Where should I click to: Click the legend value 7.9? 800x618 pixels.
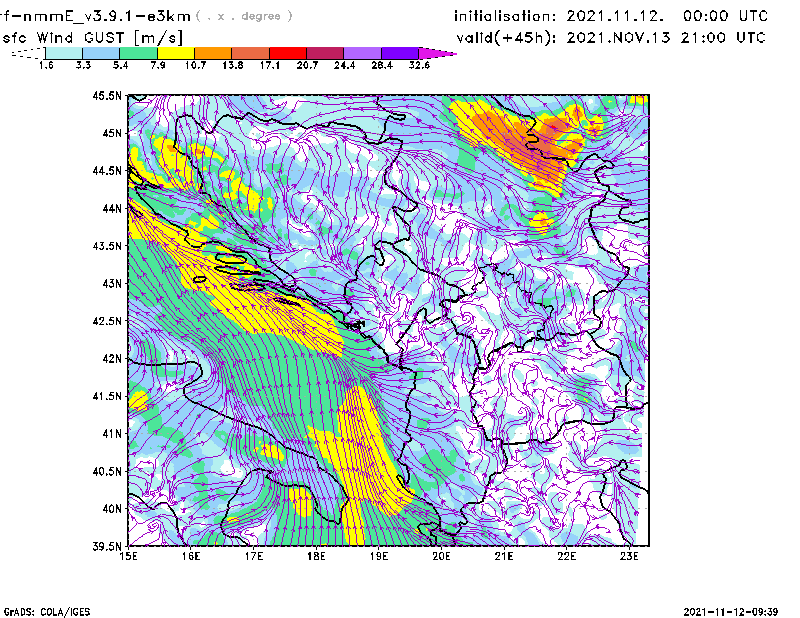tap(158, 65)
